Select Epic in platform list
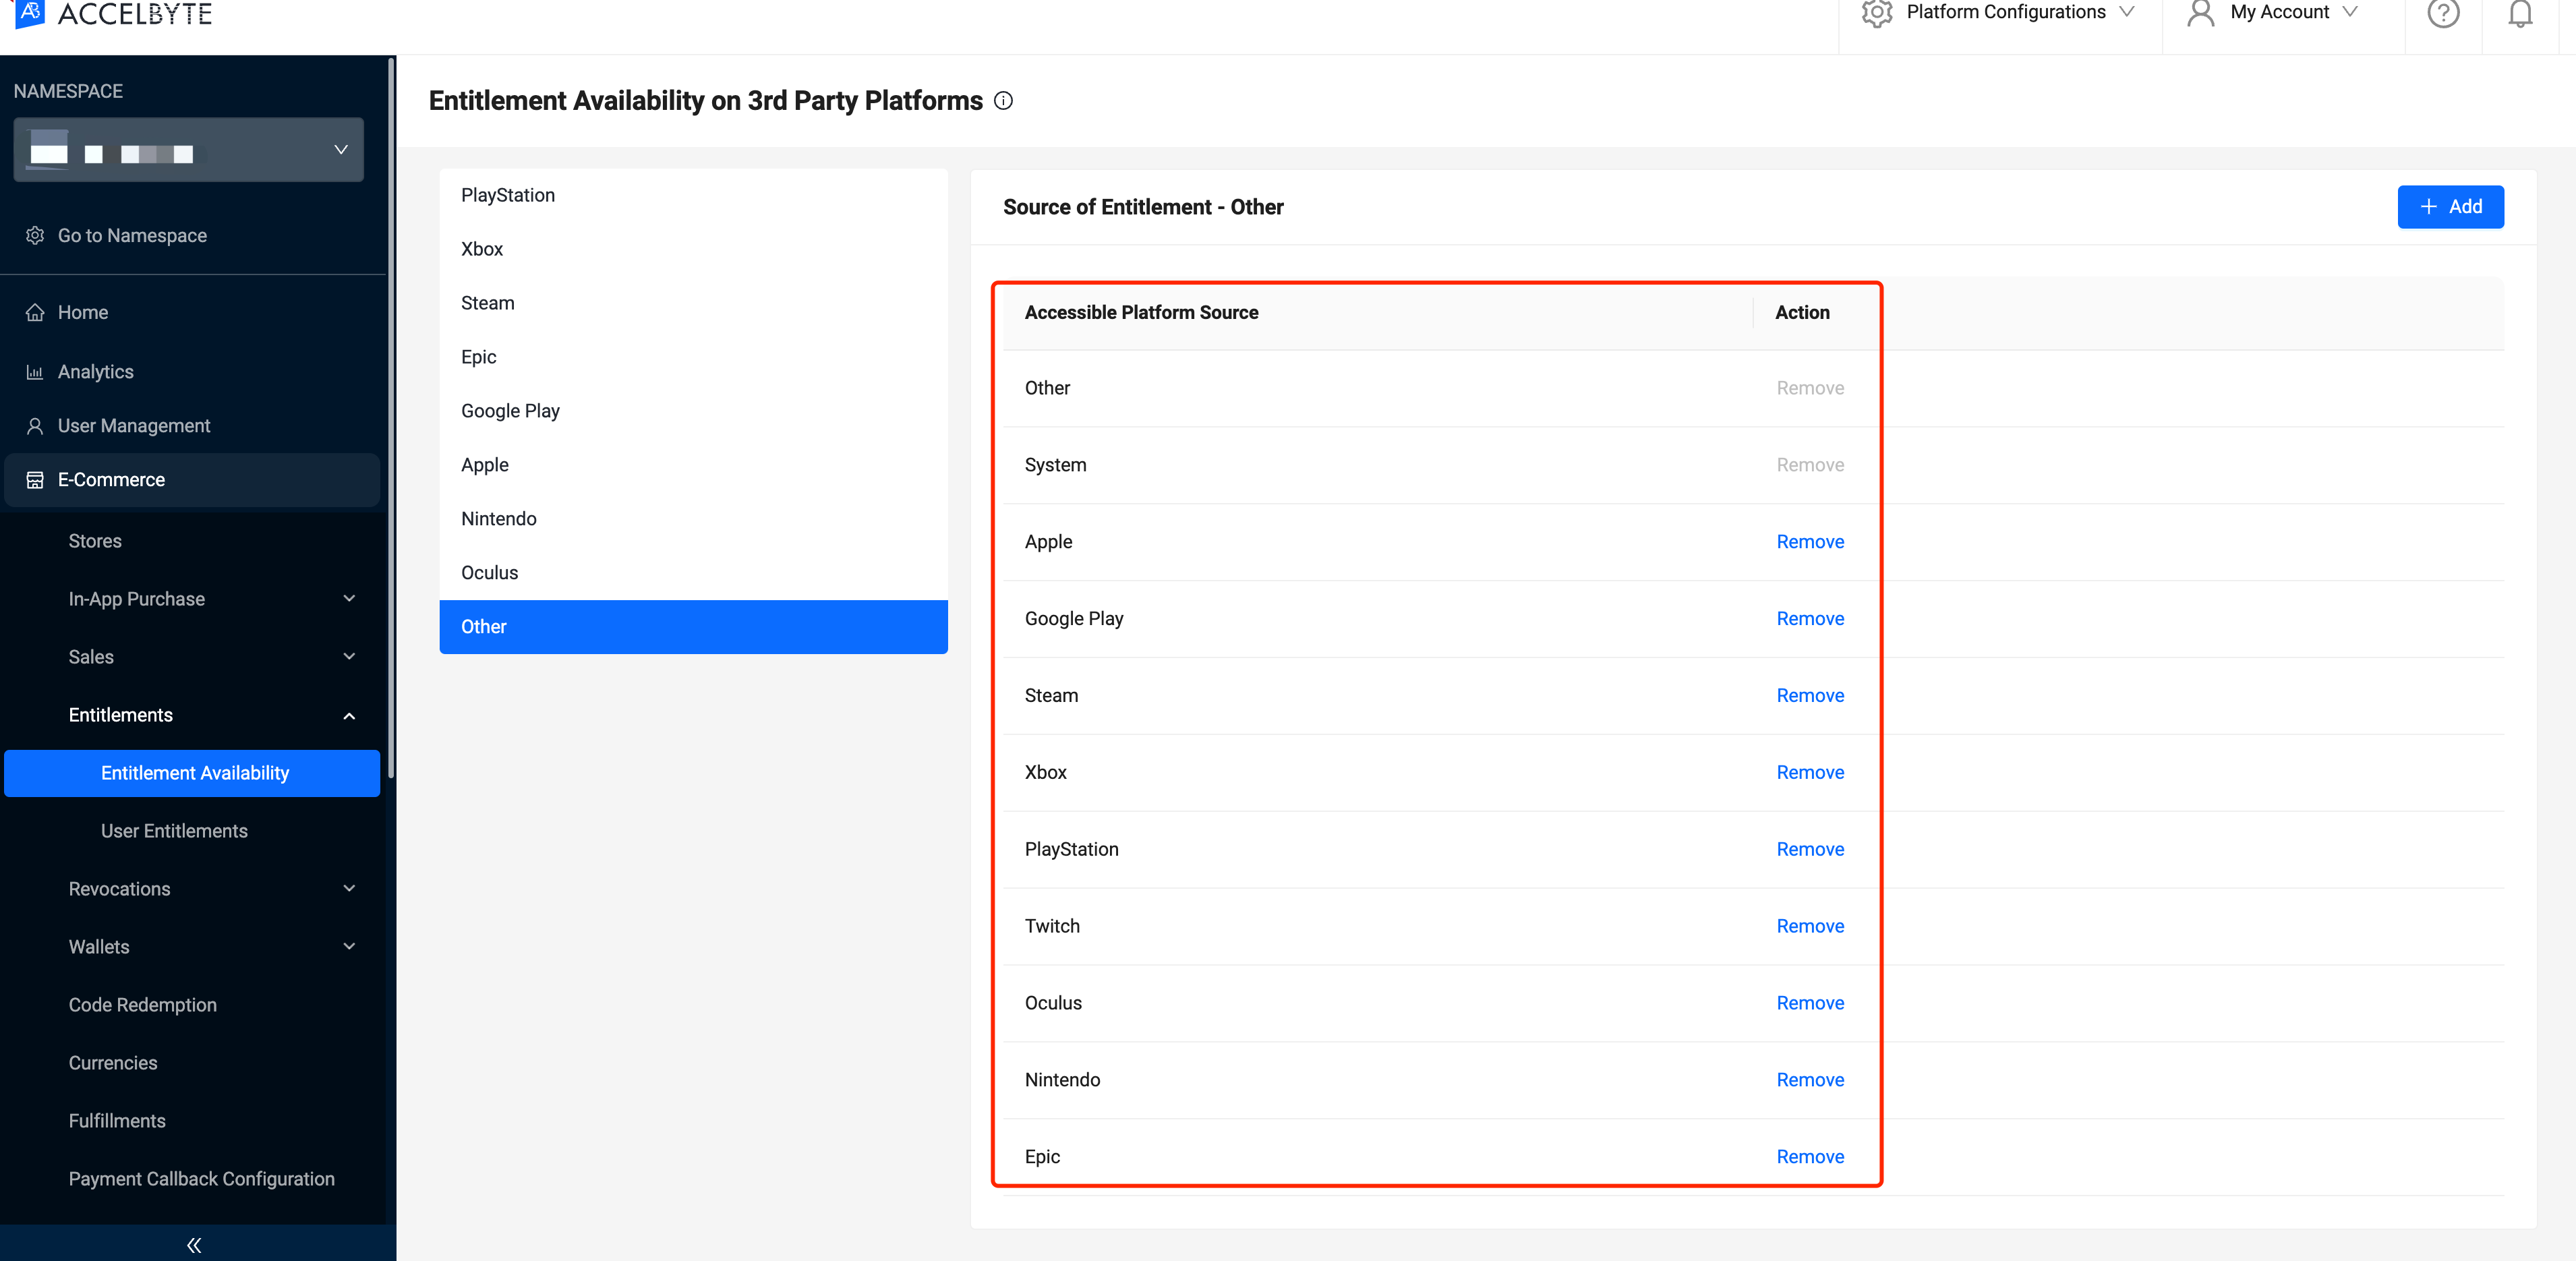 693,357
